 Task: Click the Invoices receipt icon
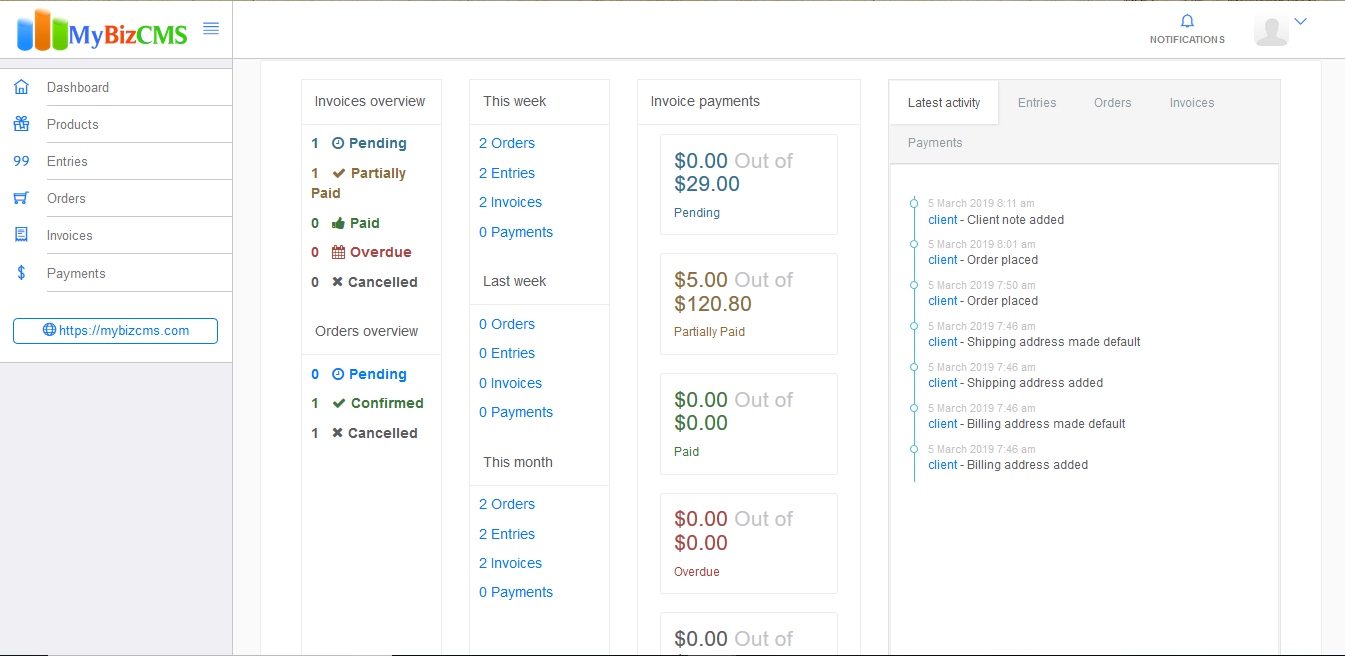[x=21, y=235]
